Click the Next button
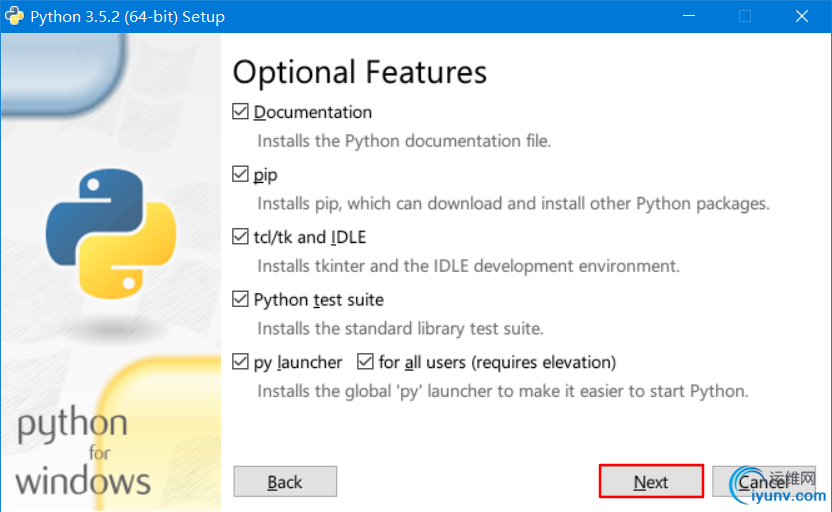832x512 pixels. [651, 481]
